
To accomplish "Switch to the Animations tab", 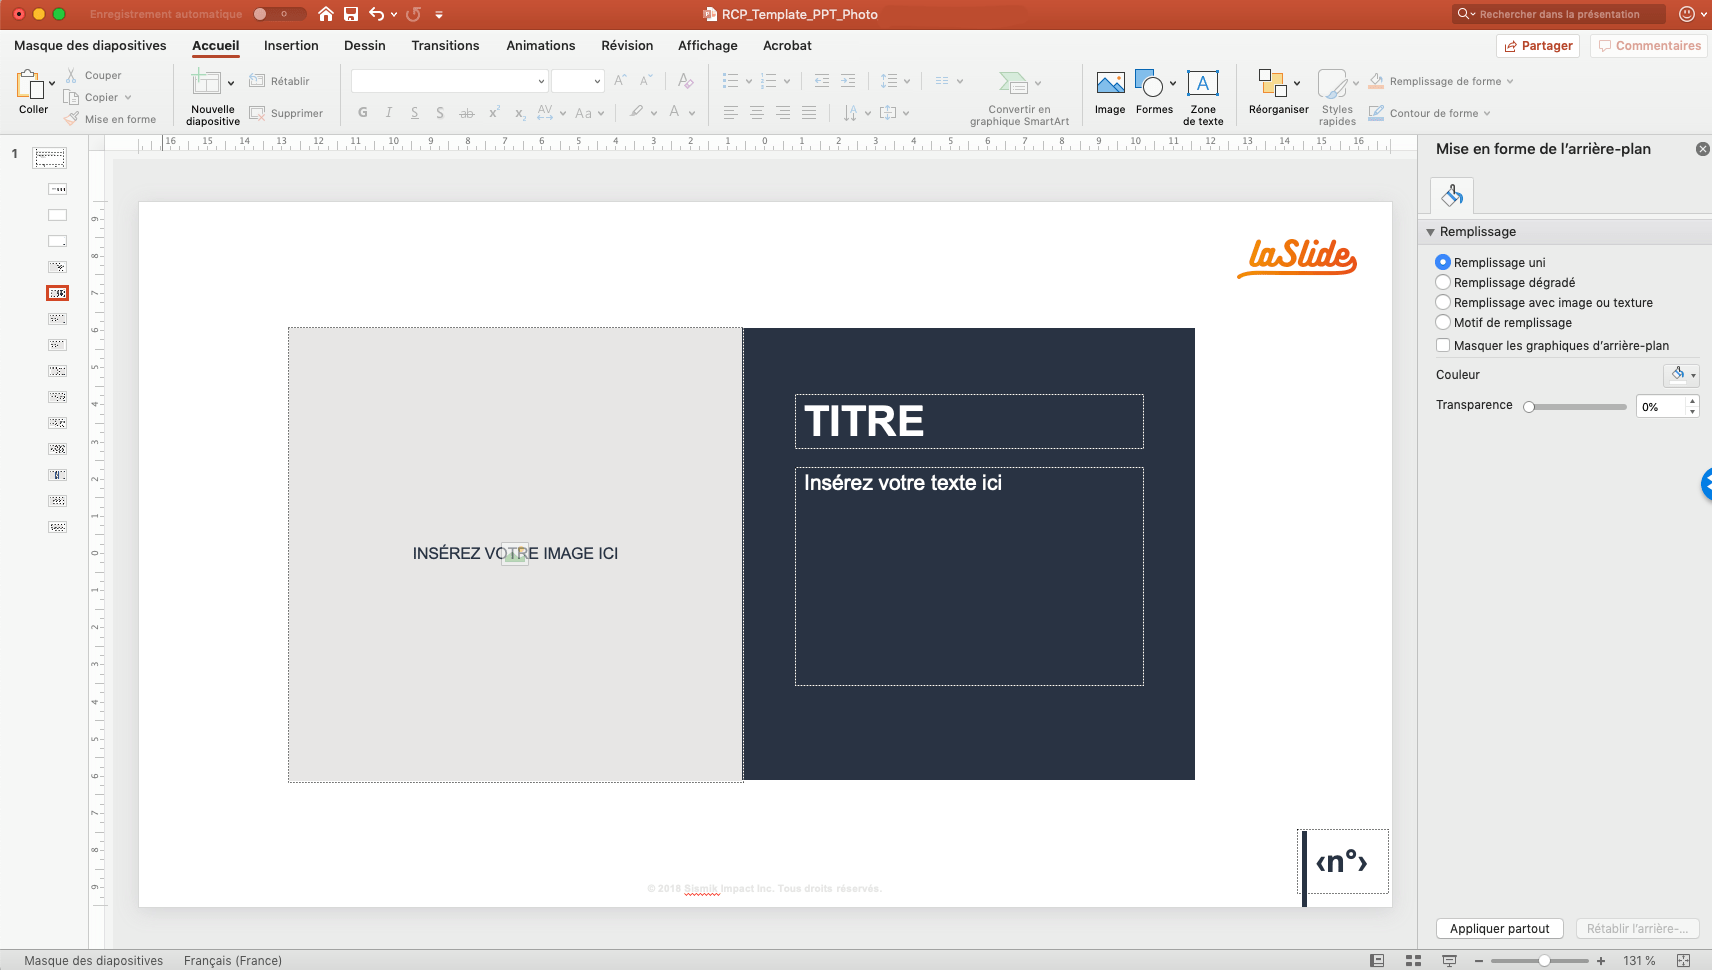I will pos(540,45).
